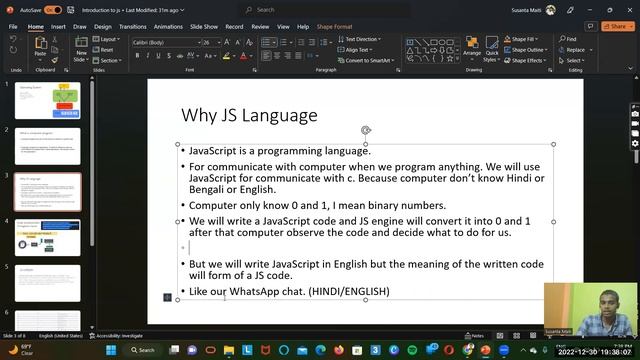The image size is (640, 360).
Task: Click Replace in Editing group
Action: point(573,50)
